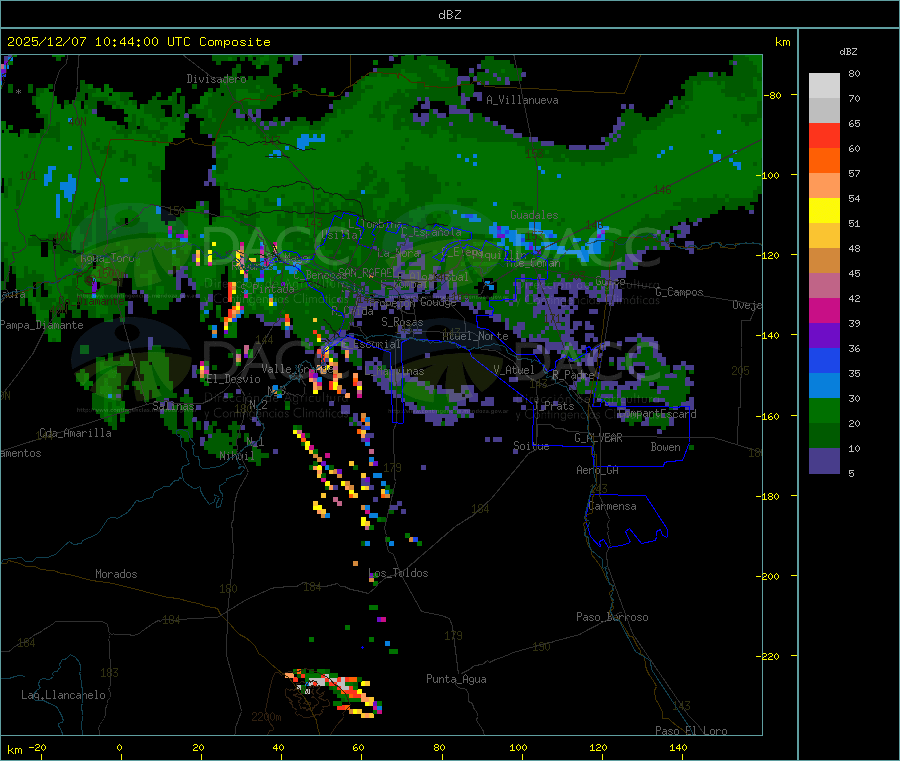Select the 'Atuel_Norte' map label
Image resolution: width=900 pixels, height=761 pixels.
tap(475, 336)
